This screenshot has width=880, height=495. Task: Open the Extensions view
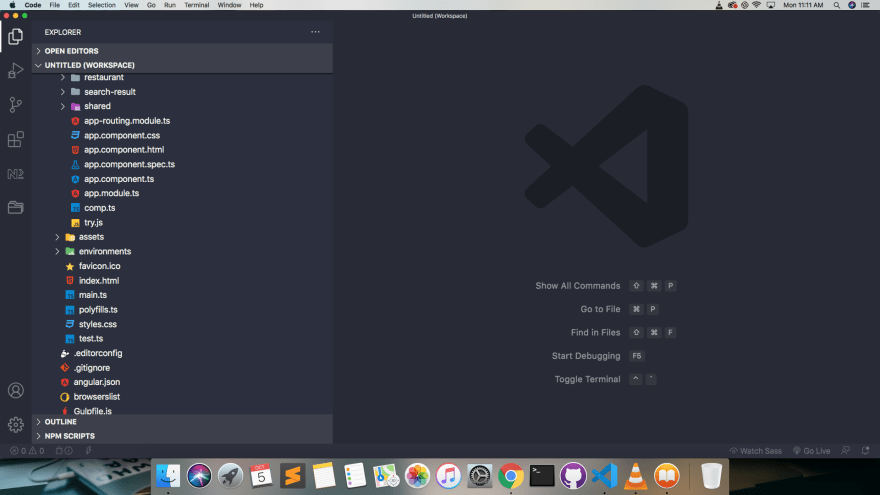(x=16, y=139)
